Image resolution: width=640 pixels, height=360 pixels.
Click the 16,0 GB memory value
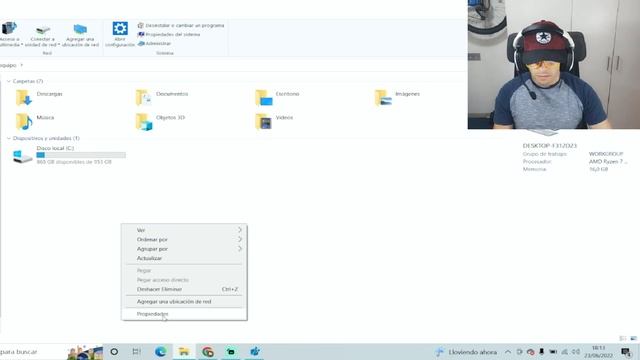(x=598, y=169)
